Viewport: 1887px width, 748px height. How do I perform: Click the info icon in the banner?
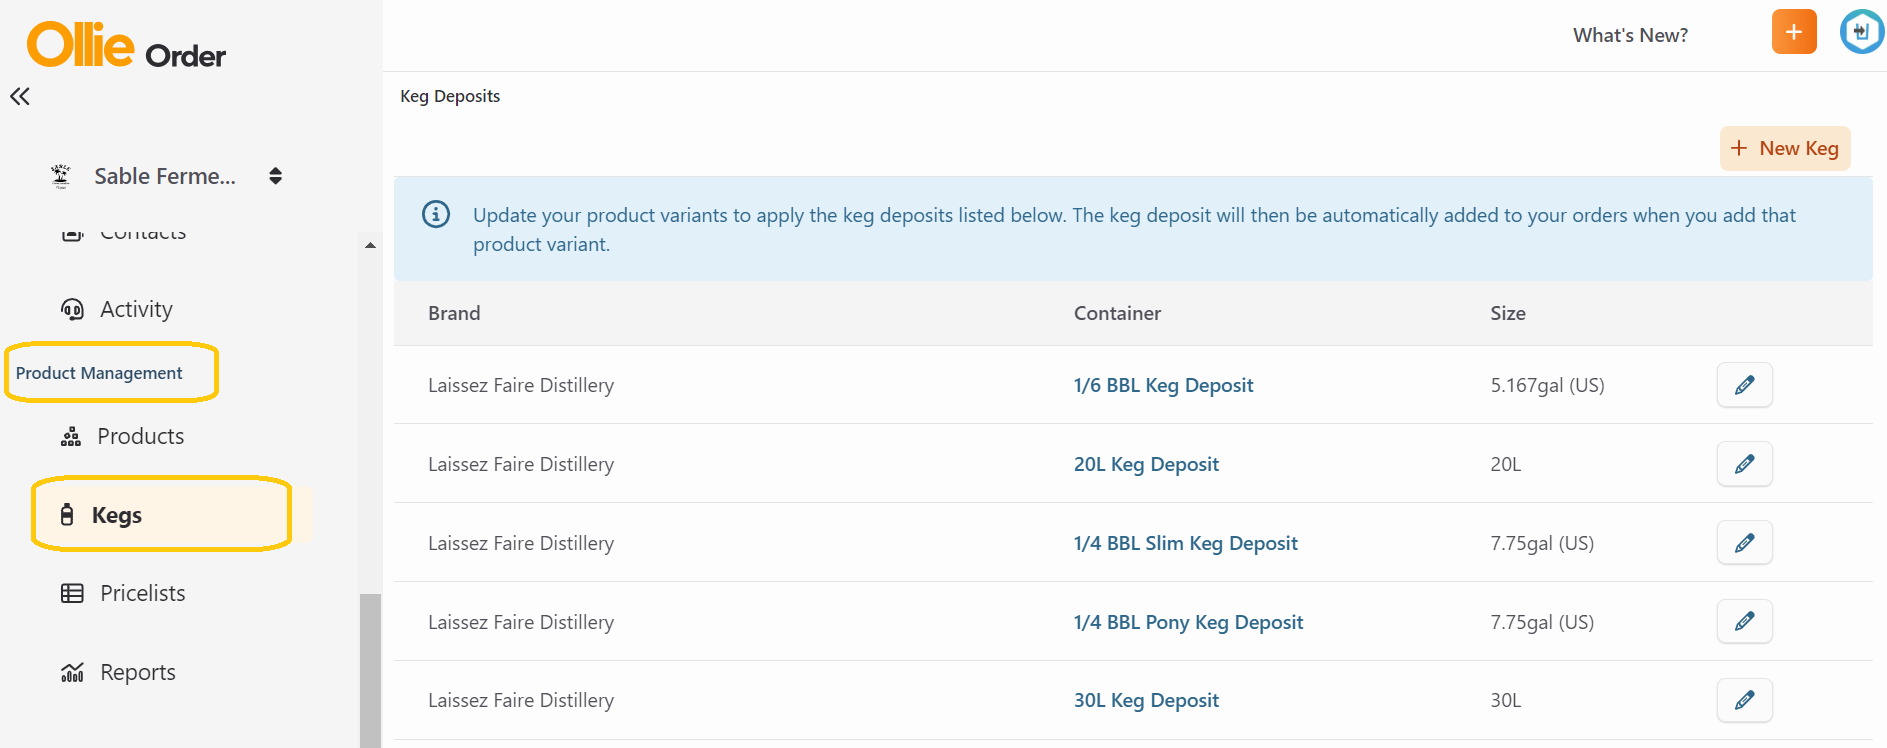436,214
